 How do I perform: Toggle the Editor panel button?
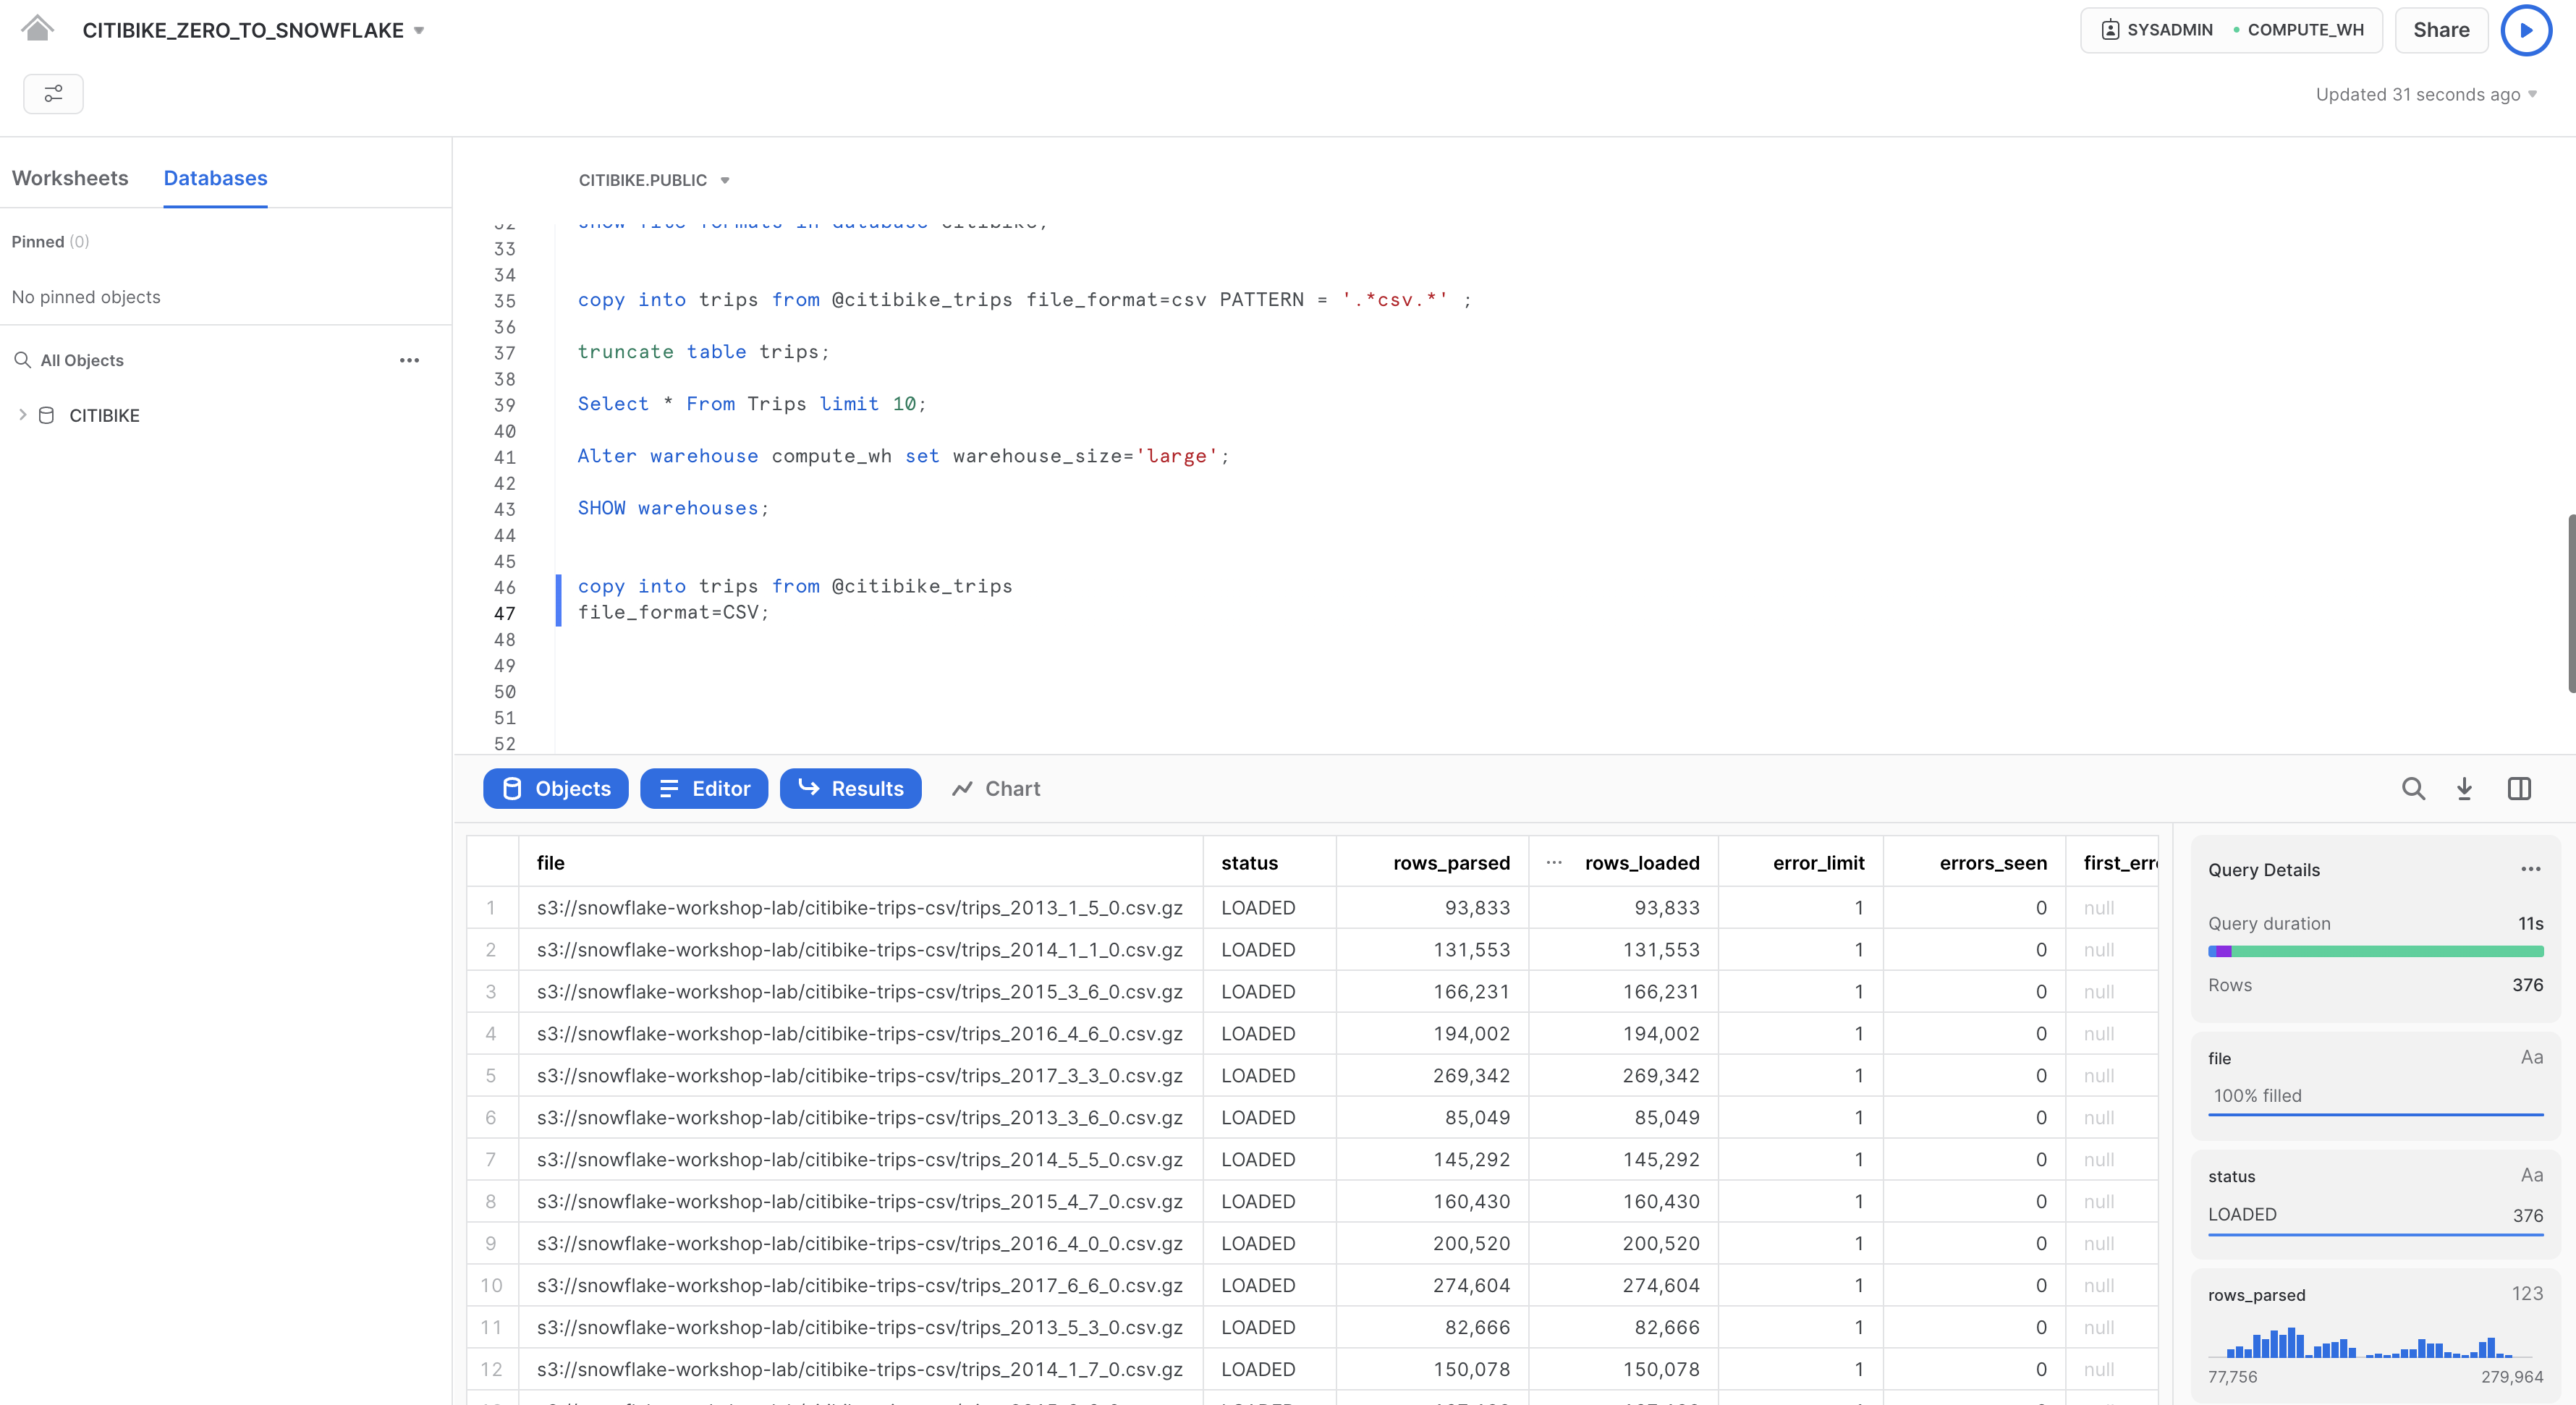coord(704,789)
